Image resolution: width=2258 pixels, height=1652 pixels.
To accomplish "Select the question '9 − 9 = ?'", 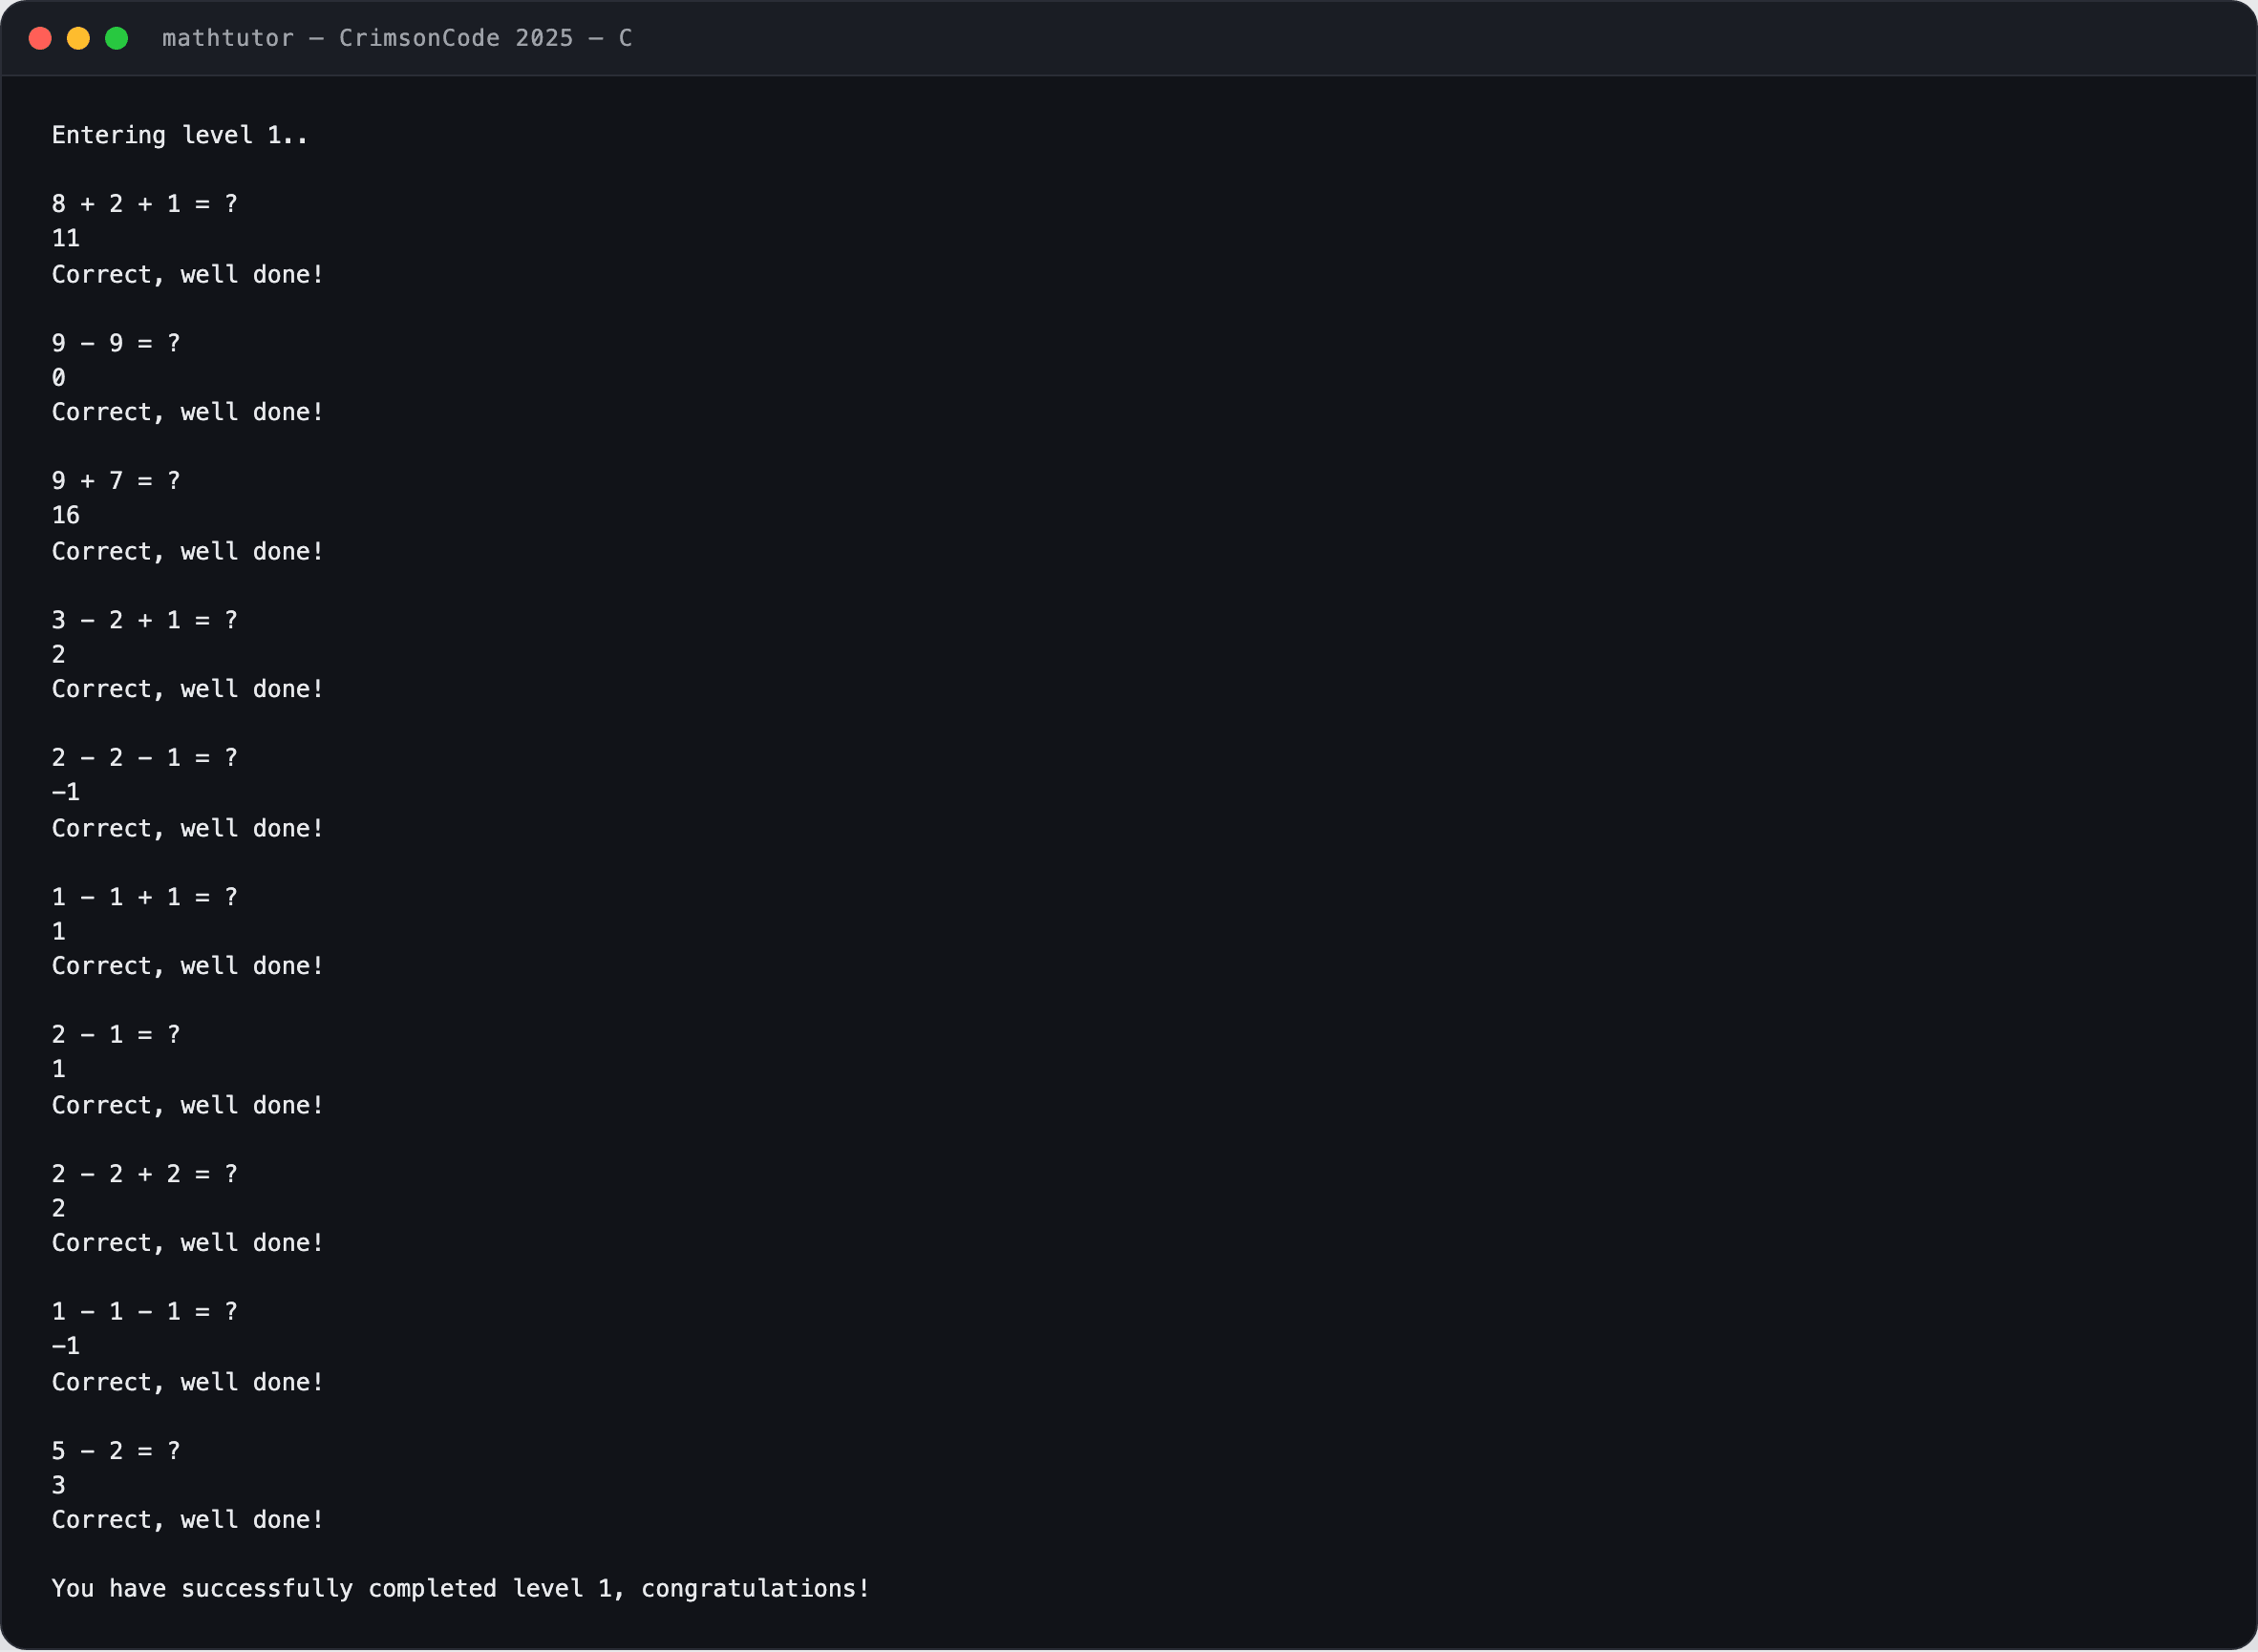I will (116, 343).
